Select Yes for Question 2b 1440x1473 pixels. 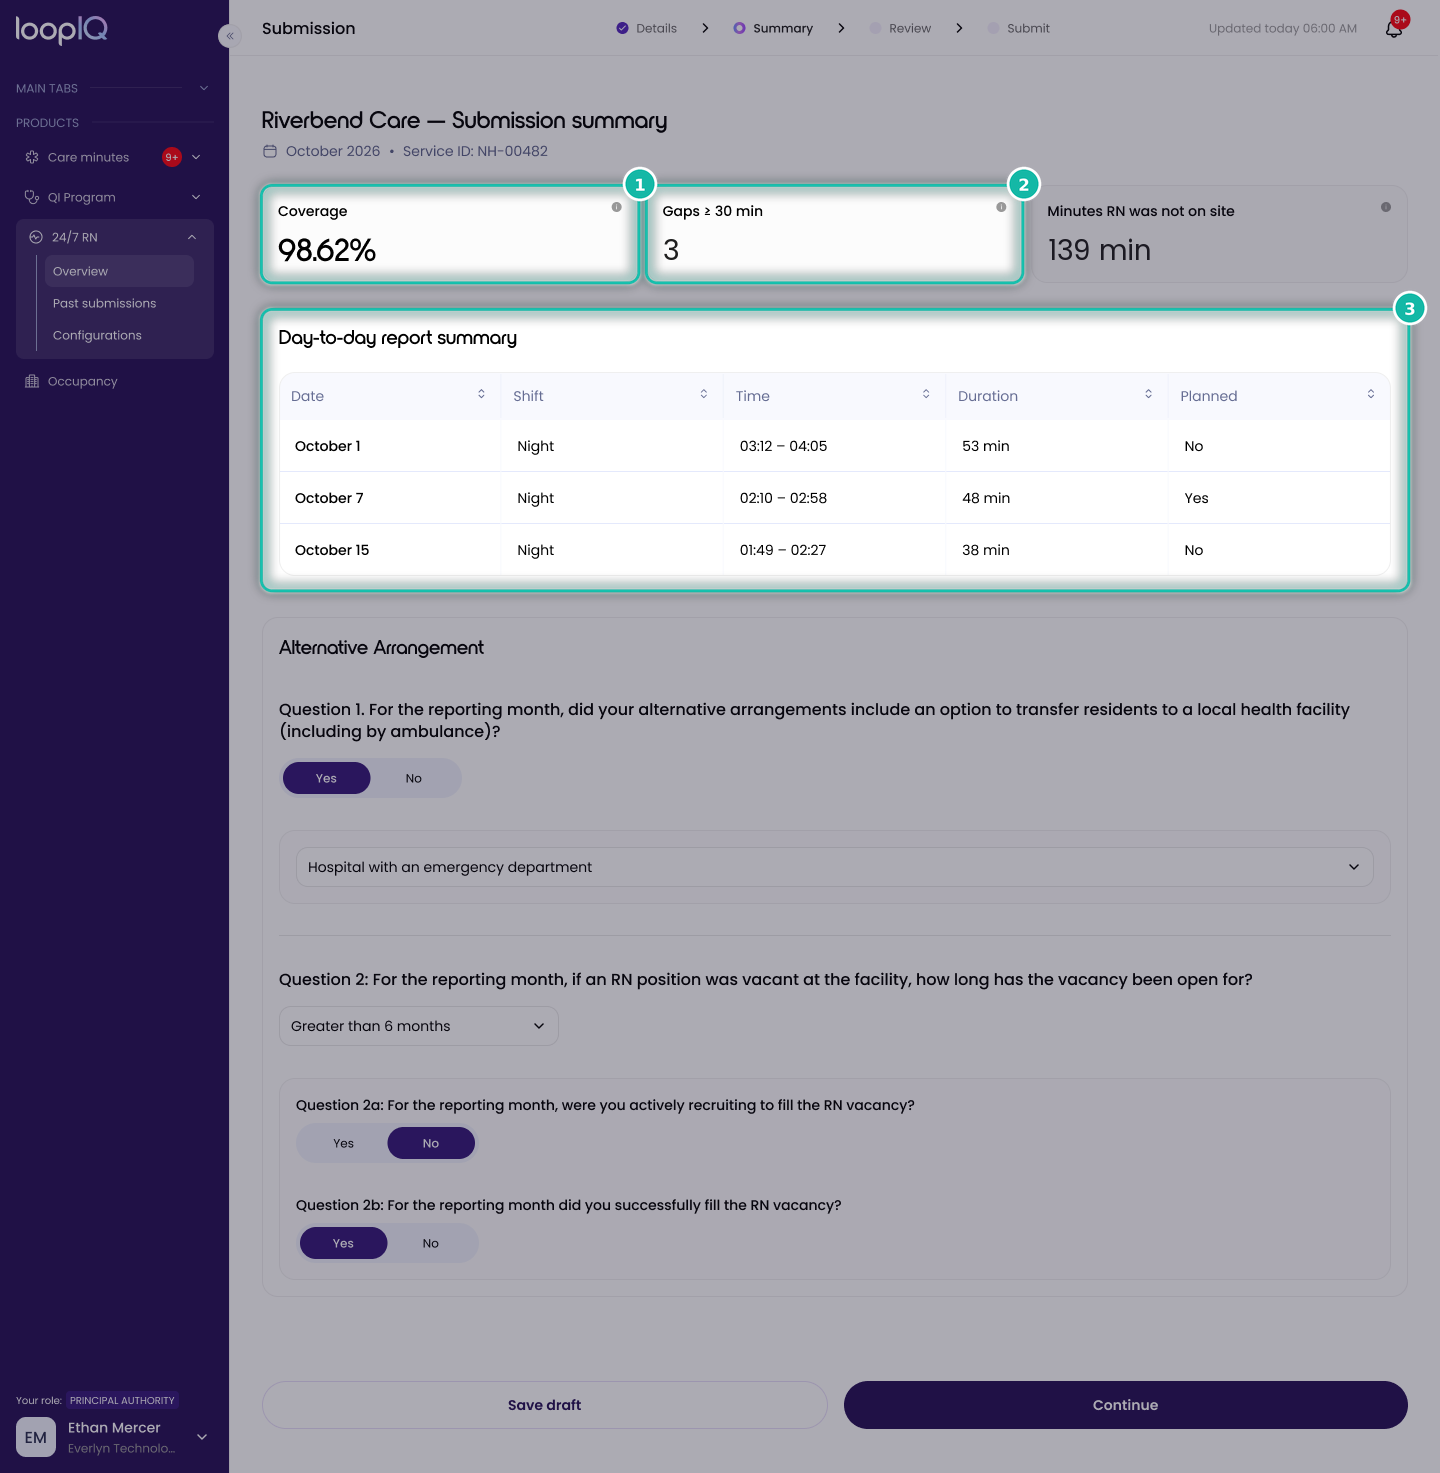[344, 1243]
